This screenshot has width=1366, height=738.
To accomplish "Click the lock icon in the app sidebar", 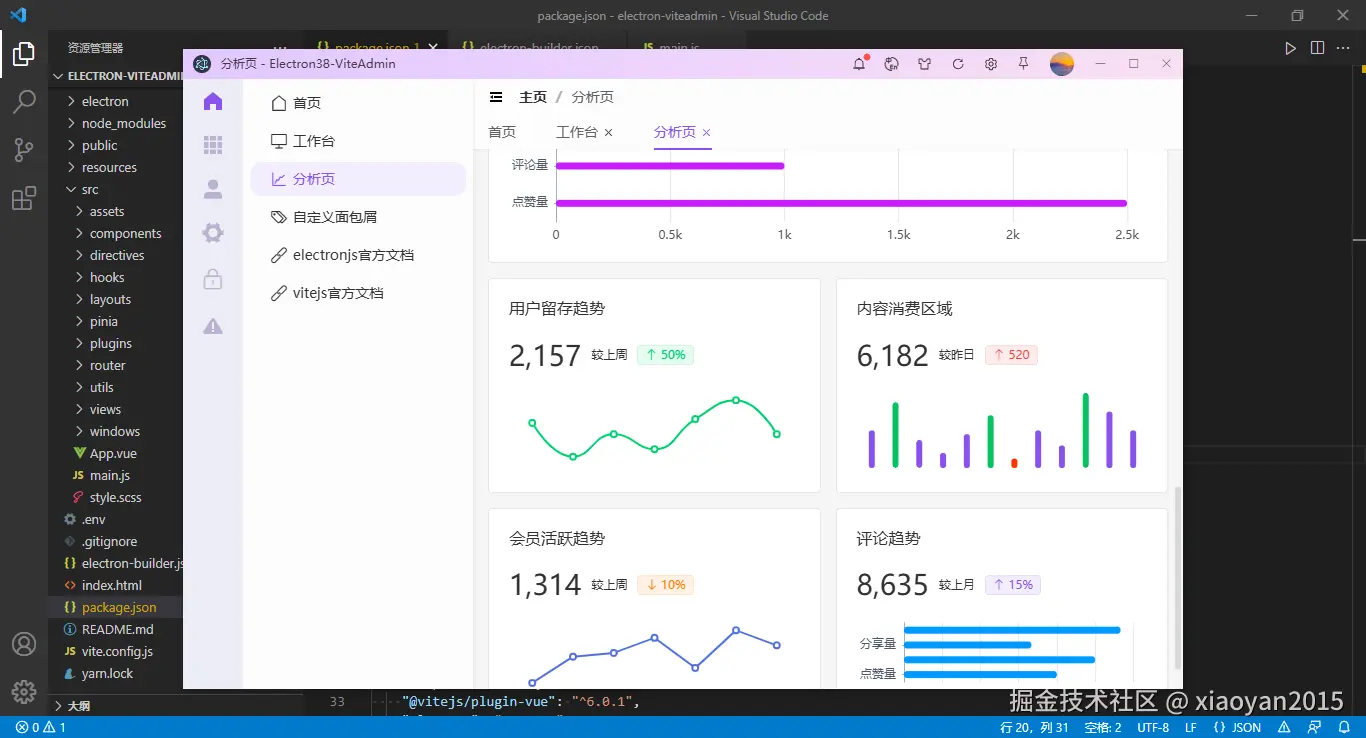I will click(x=213, y=278).
